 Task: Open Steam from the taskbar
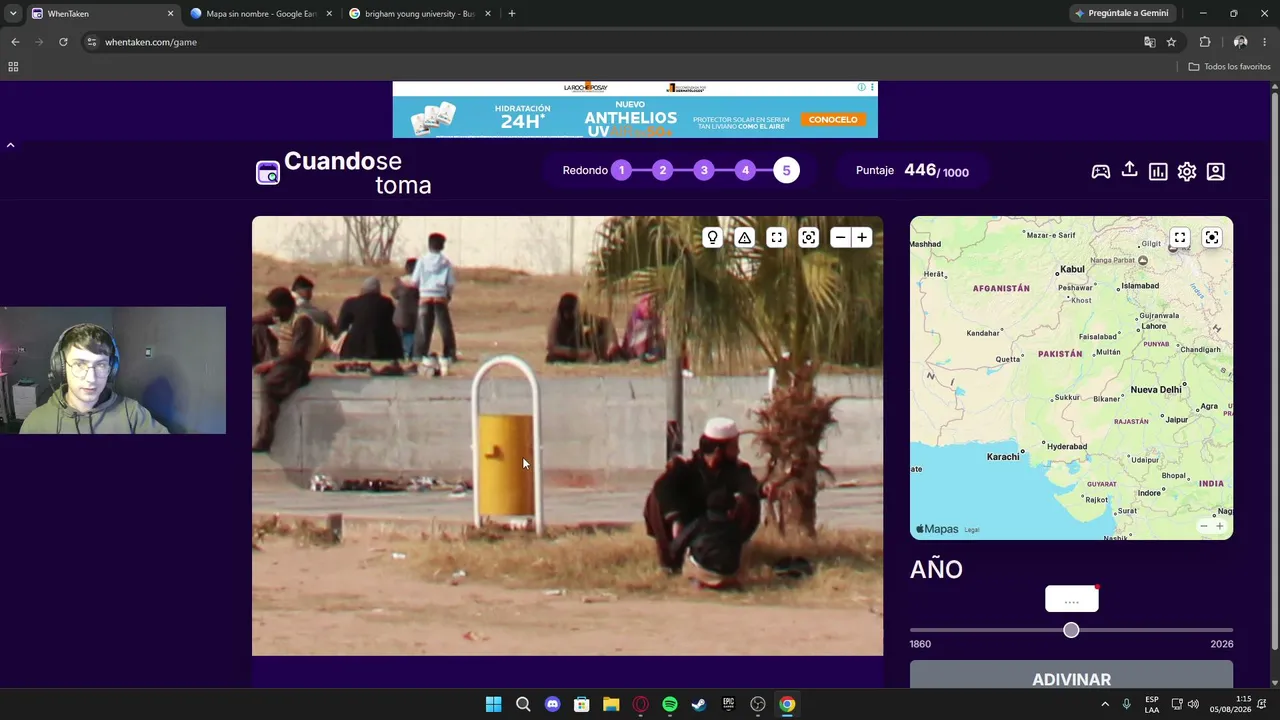point(699,704)
